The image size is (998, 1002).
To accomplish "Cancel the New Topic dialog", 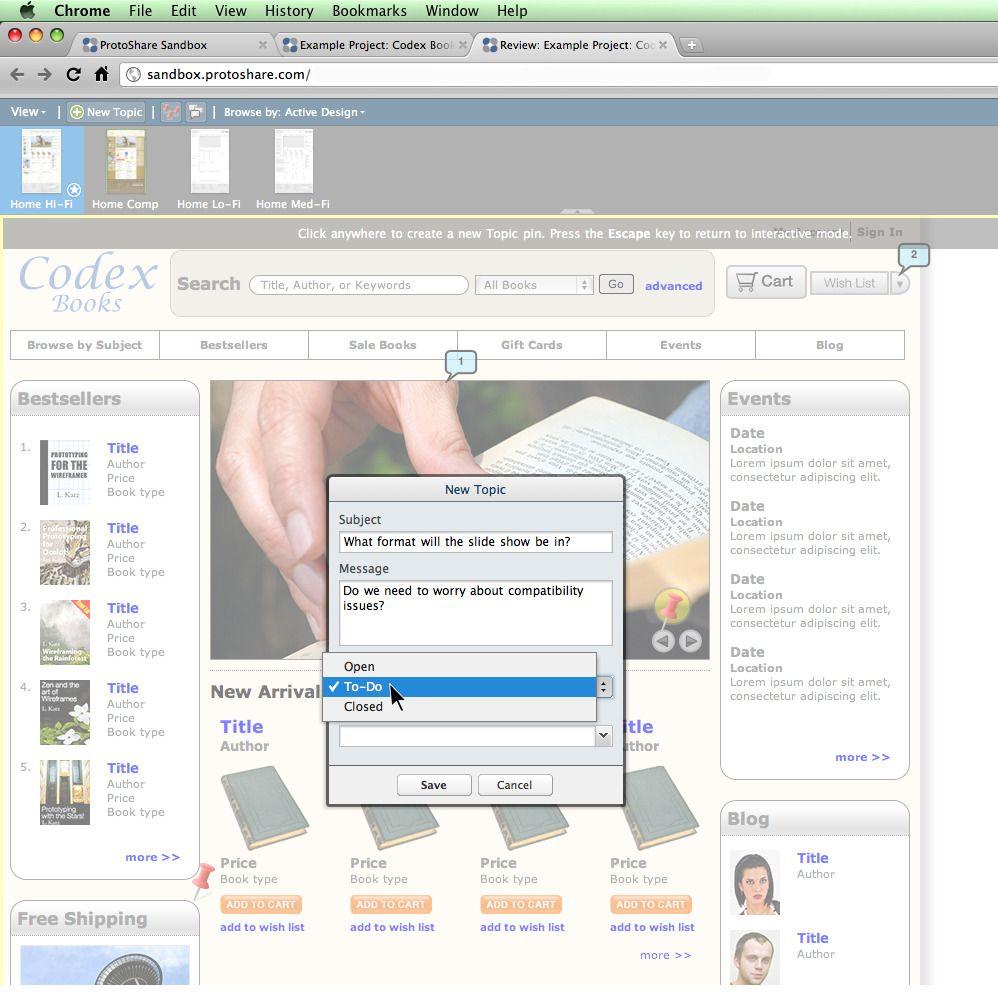I will tap(514, 785).
